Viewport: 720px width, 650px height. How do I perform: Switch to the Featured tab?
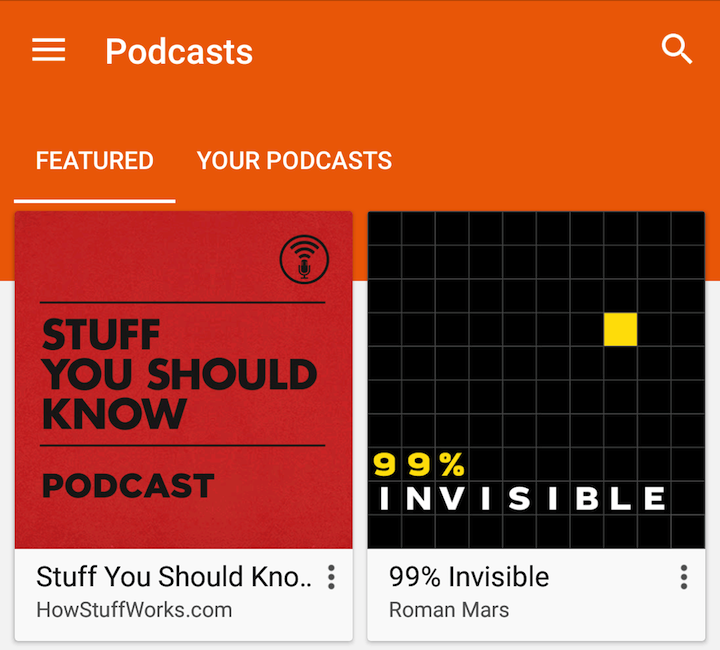tap(95, 161)
